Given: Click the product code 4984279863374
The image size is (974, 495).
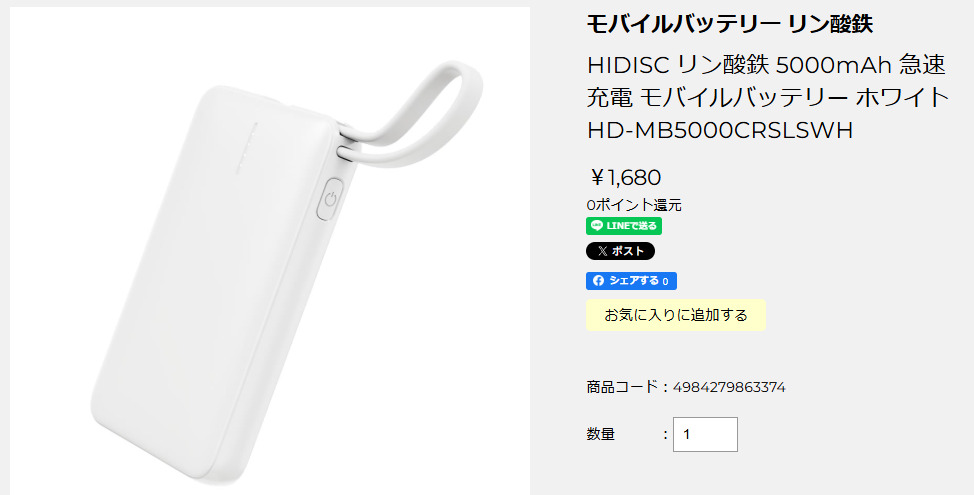Looking at the screenshot, I should point(729,388).
